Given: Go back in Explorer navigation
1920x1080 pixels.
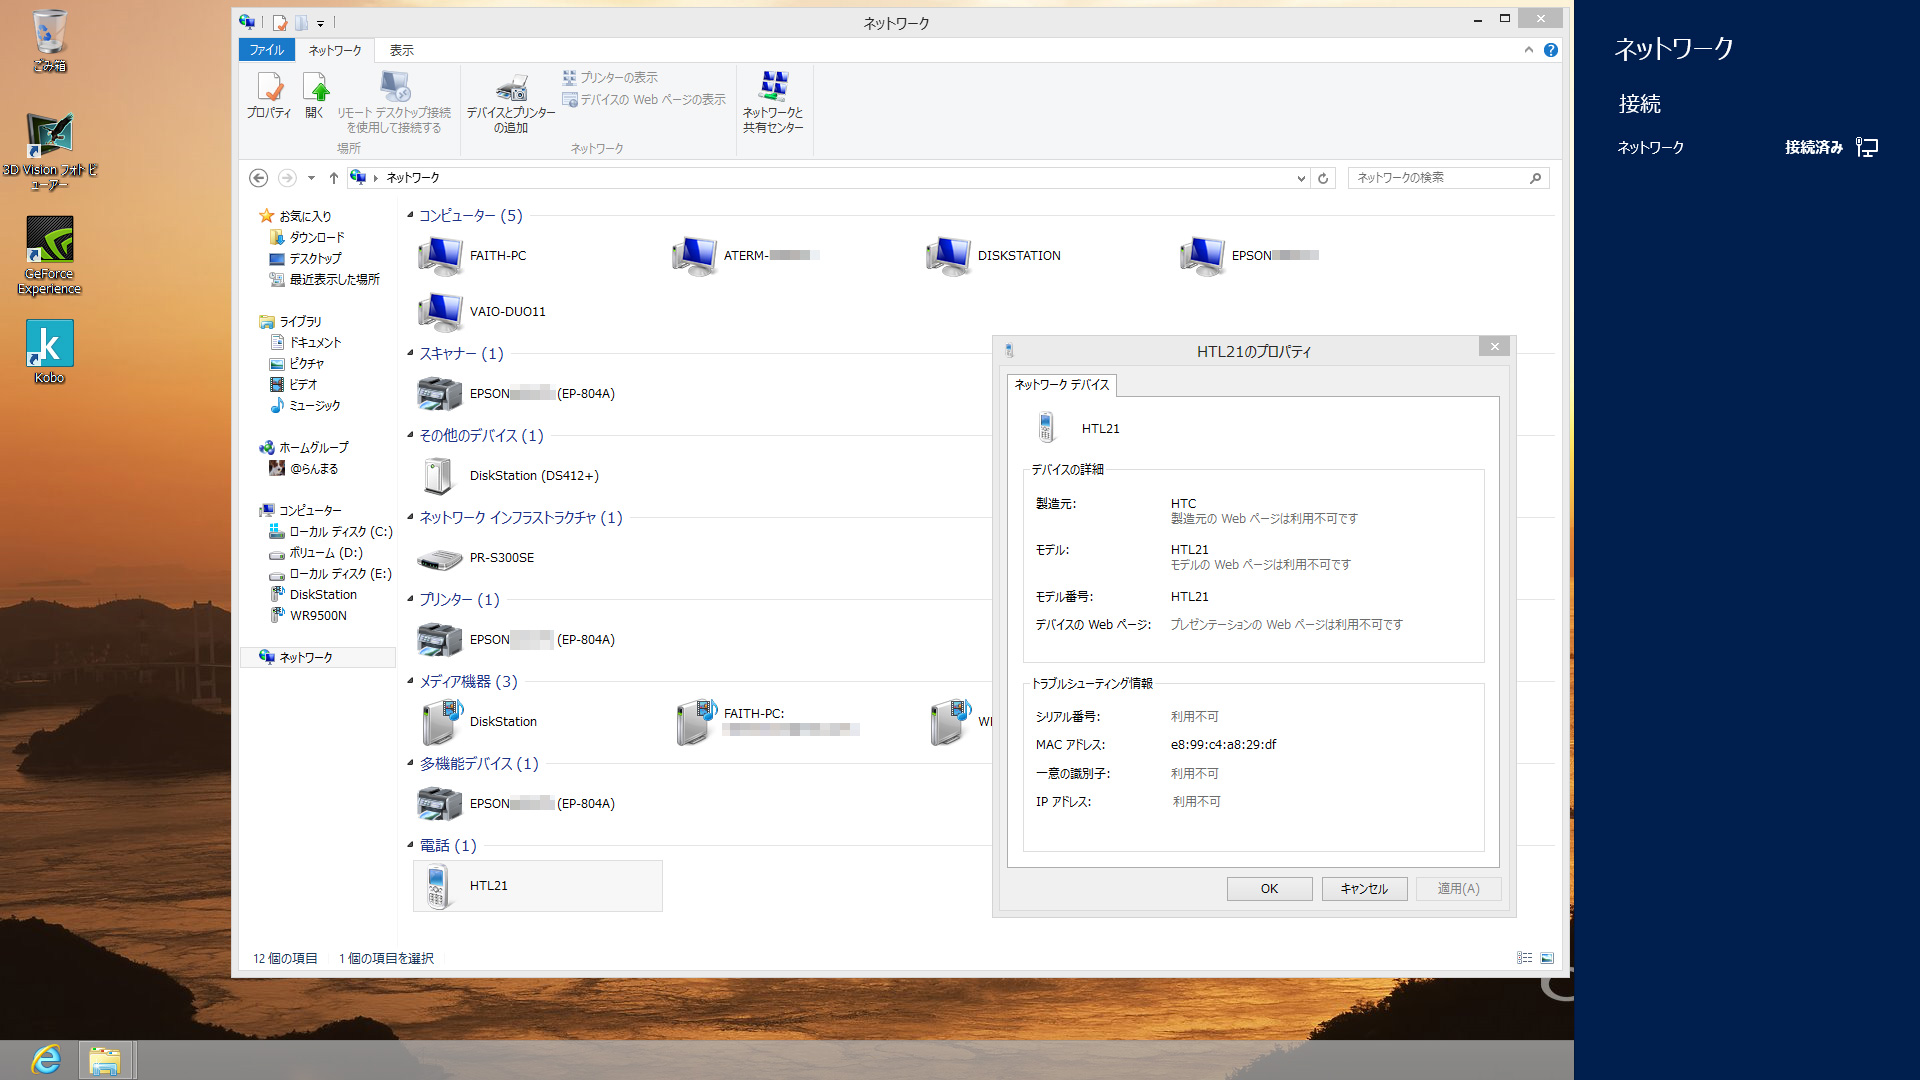Looking at the screenshot, I should [x=258, y=178].
